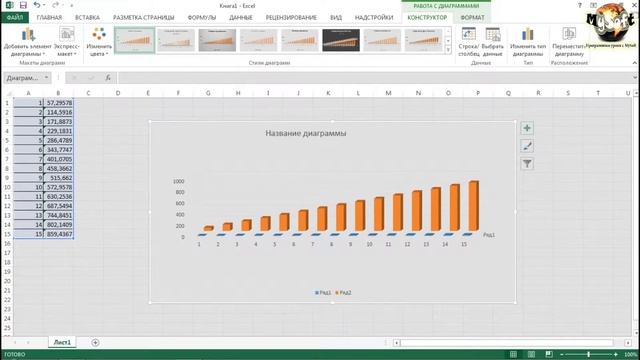The height and width of the screenshot is (360, 640).
Task: Open Quick Layout (Экспресс-макет) dropdown
Action: point(67,42)
